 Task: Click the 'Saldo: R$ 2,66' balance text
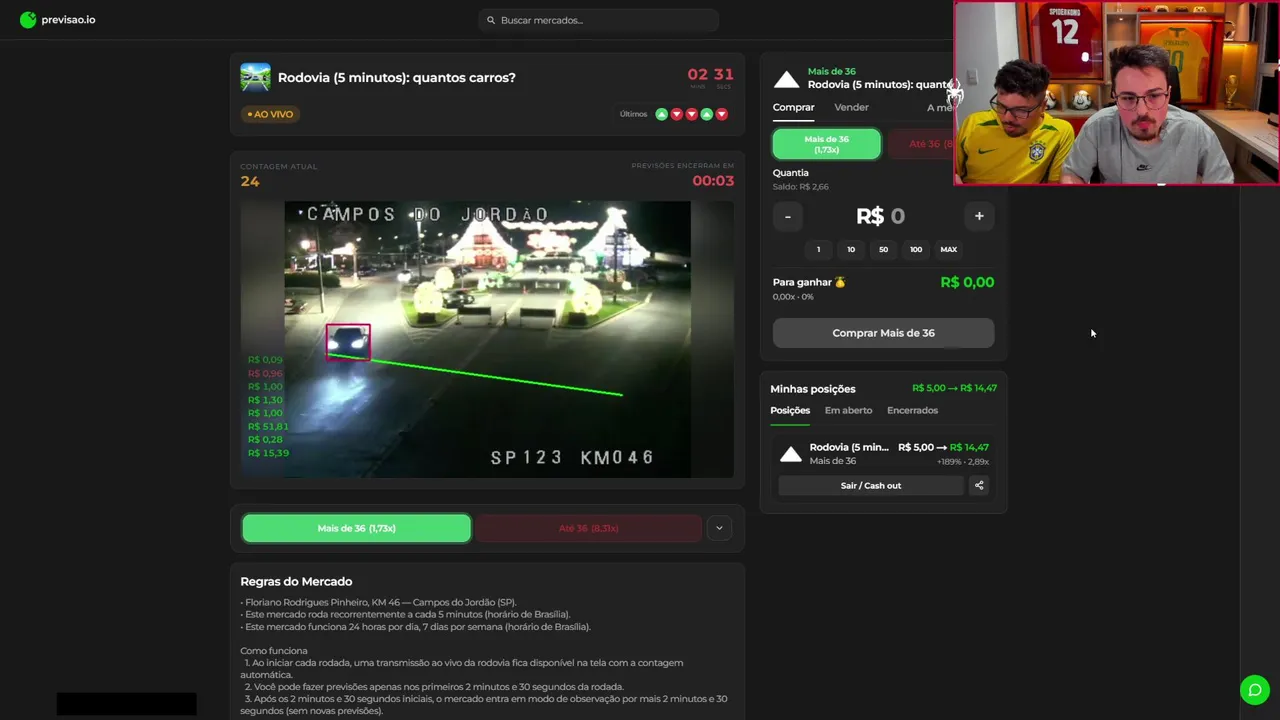click(800, 187)
